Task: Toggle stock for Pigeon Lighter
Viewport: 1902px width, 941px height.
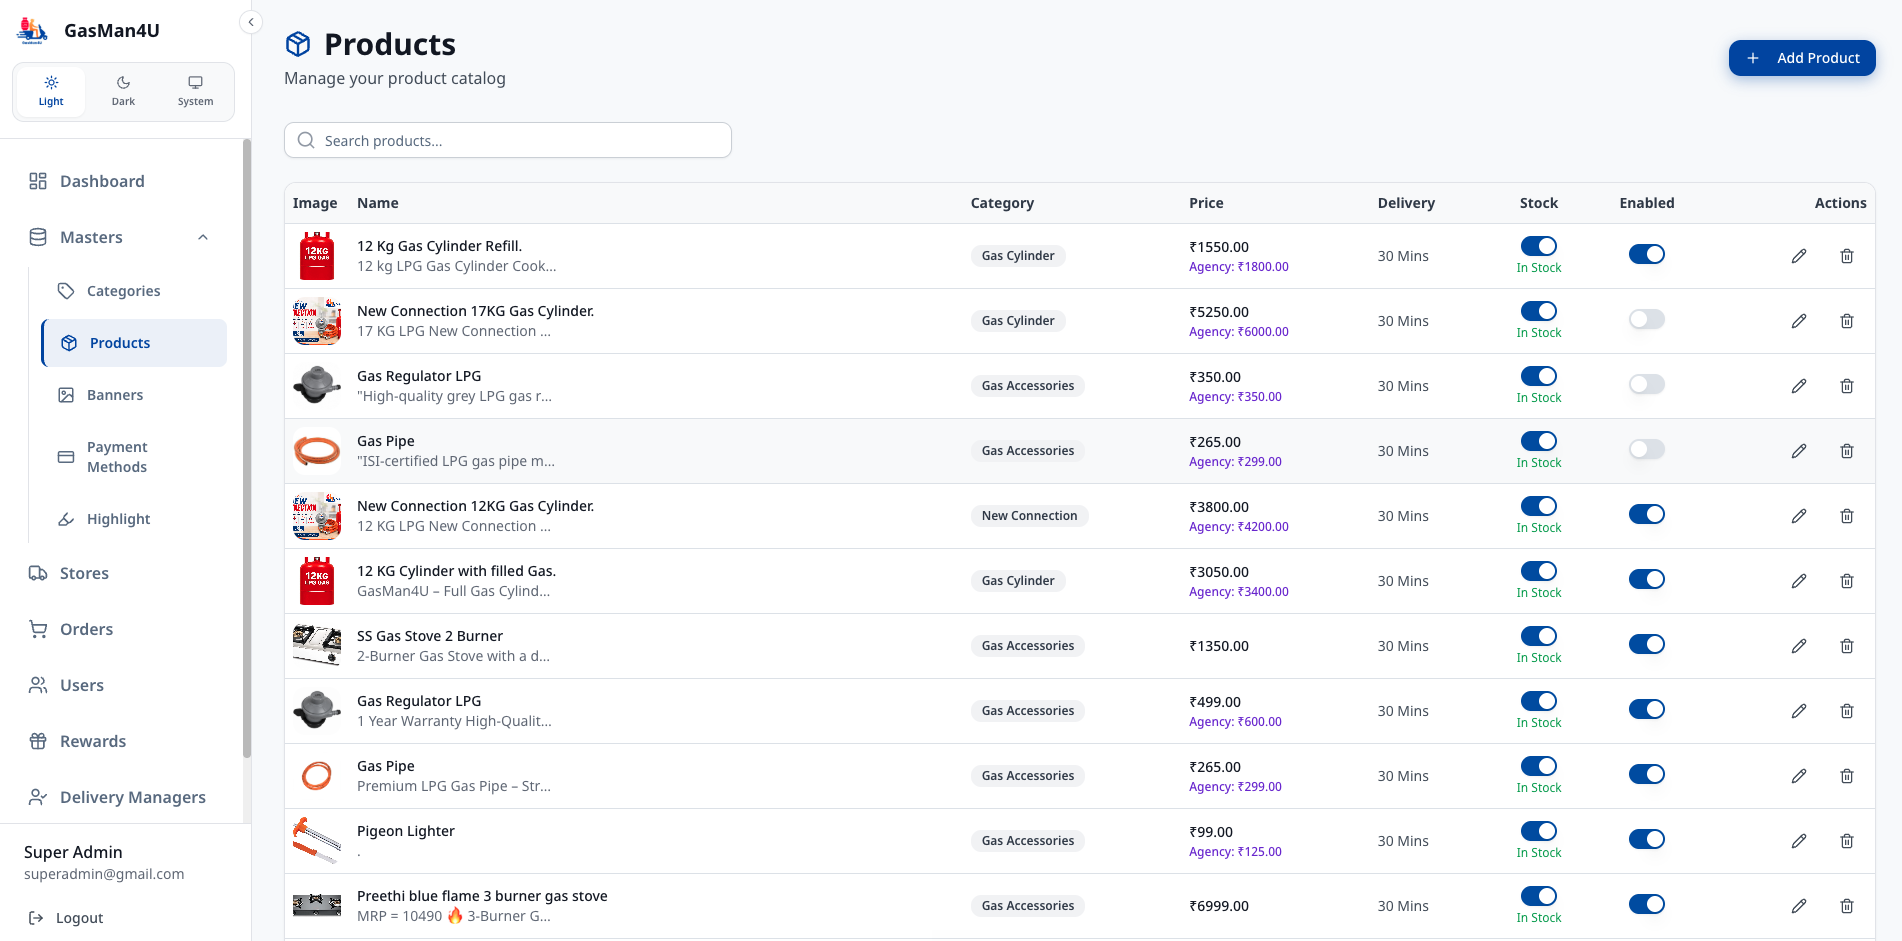Action: [x=1538, y=831]
